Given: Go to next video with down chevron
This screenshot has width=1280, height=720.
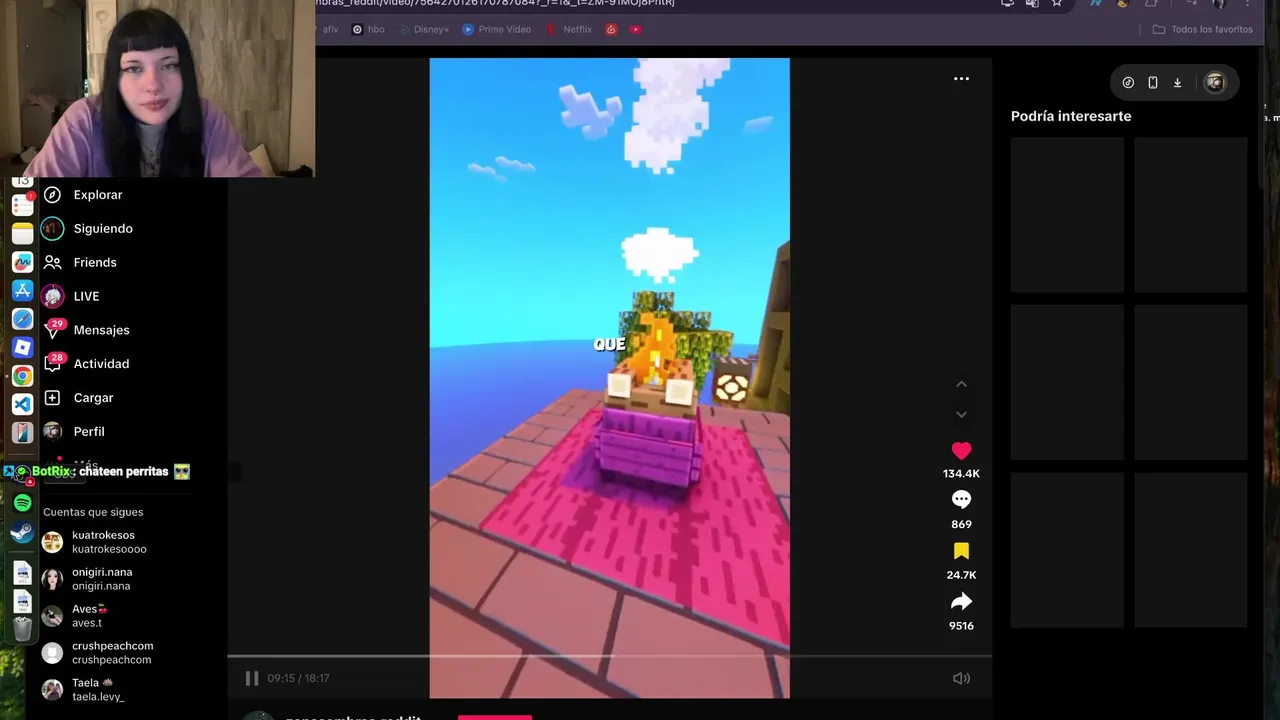Looking at the screenshot, I should click(961, 414).
